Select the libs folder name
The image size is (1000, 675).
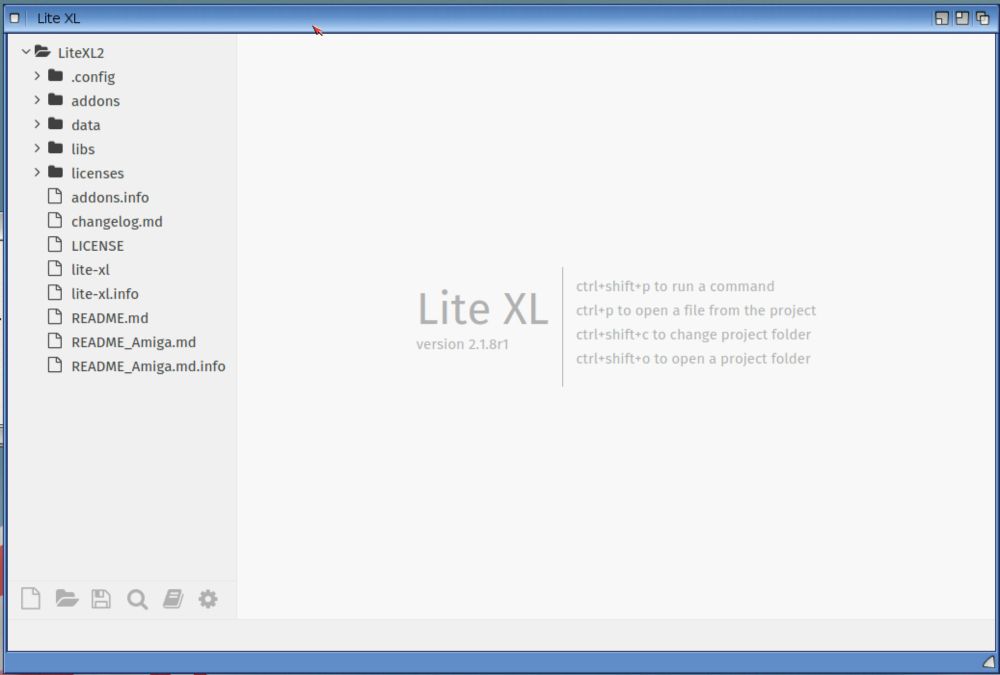[83, 149]
